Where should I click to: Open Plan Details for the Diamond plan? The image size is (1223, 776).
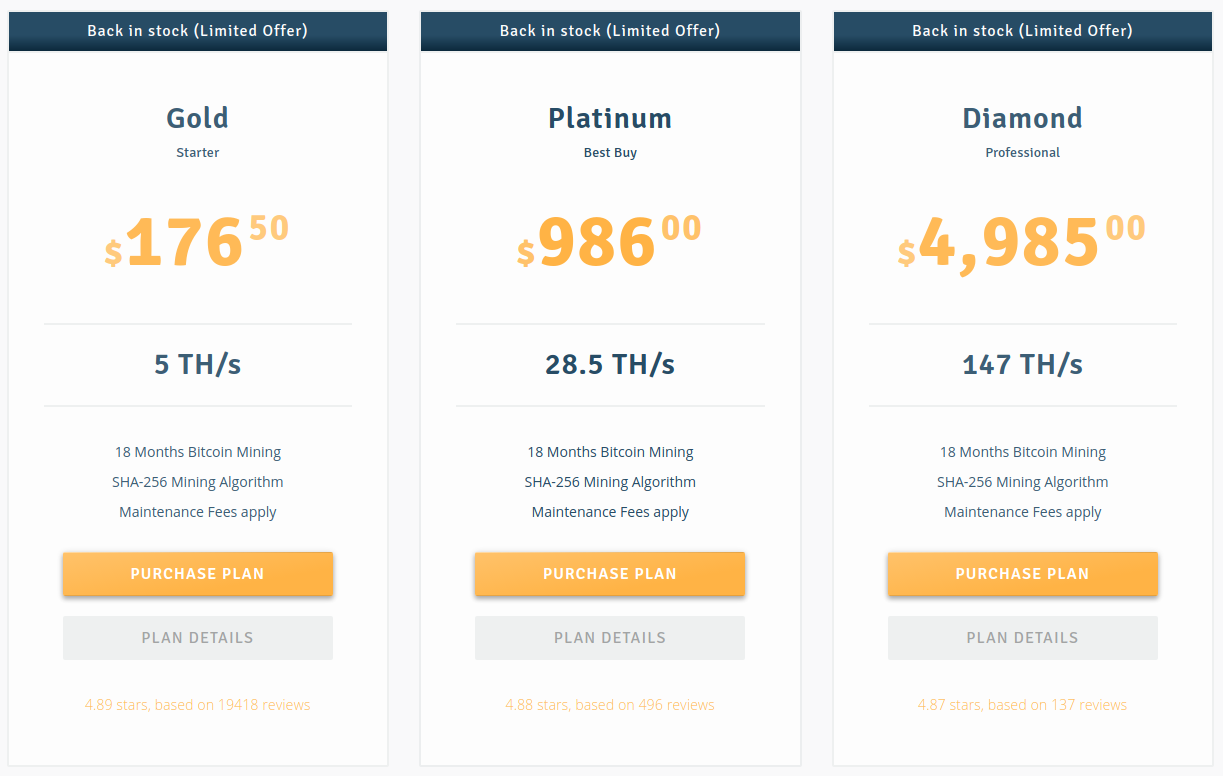point(1022,638)
